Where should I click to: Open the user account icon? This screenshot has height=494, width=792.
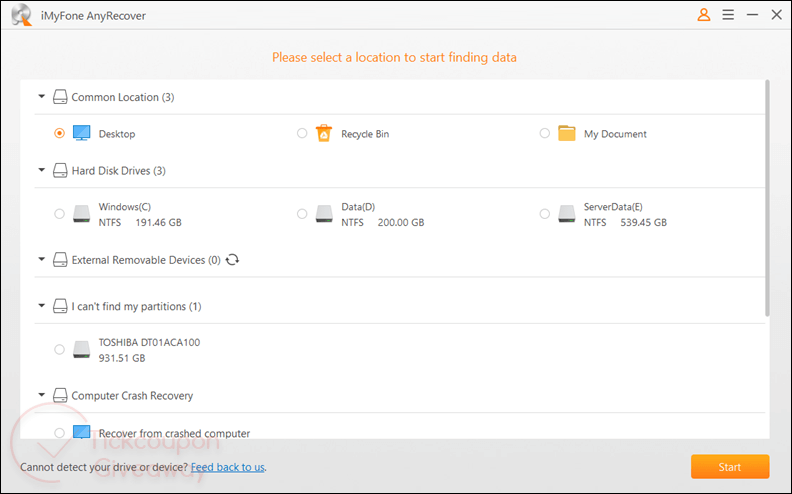pyautogui.click(x=704, y=15)
